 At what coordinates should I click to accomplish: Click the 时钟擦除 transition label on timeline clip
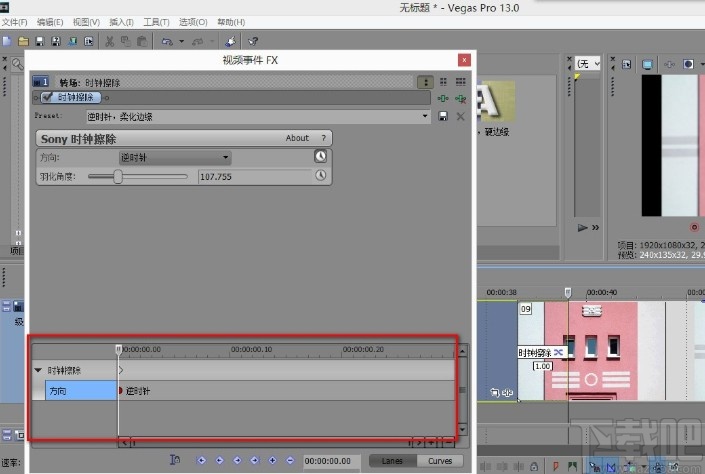point(534,353)
